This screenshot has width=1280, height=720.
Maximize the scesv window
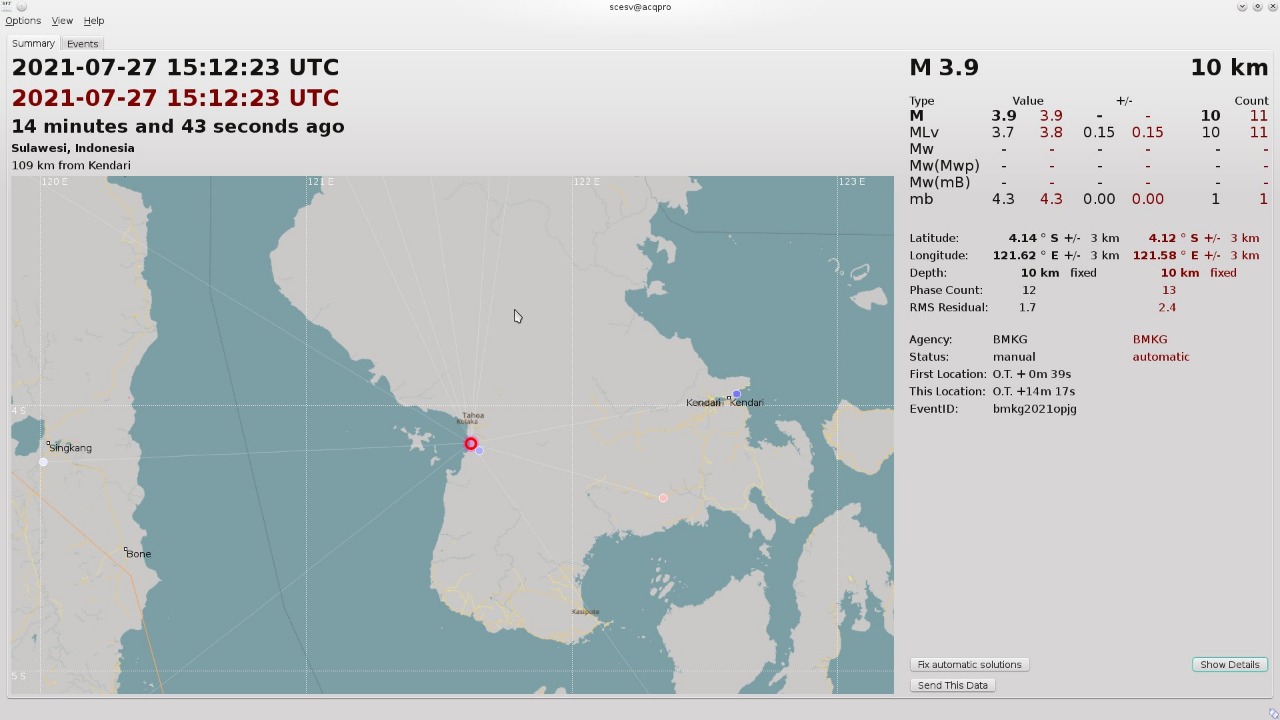pos(1257,7)
